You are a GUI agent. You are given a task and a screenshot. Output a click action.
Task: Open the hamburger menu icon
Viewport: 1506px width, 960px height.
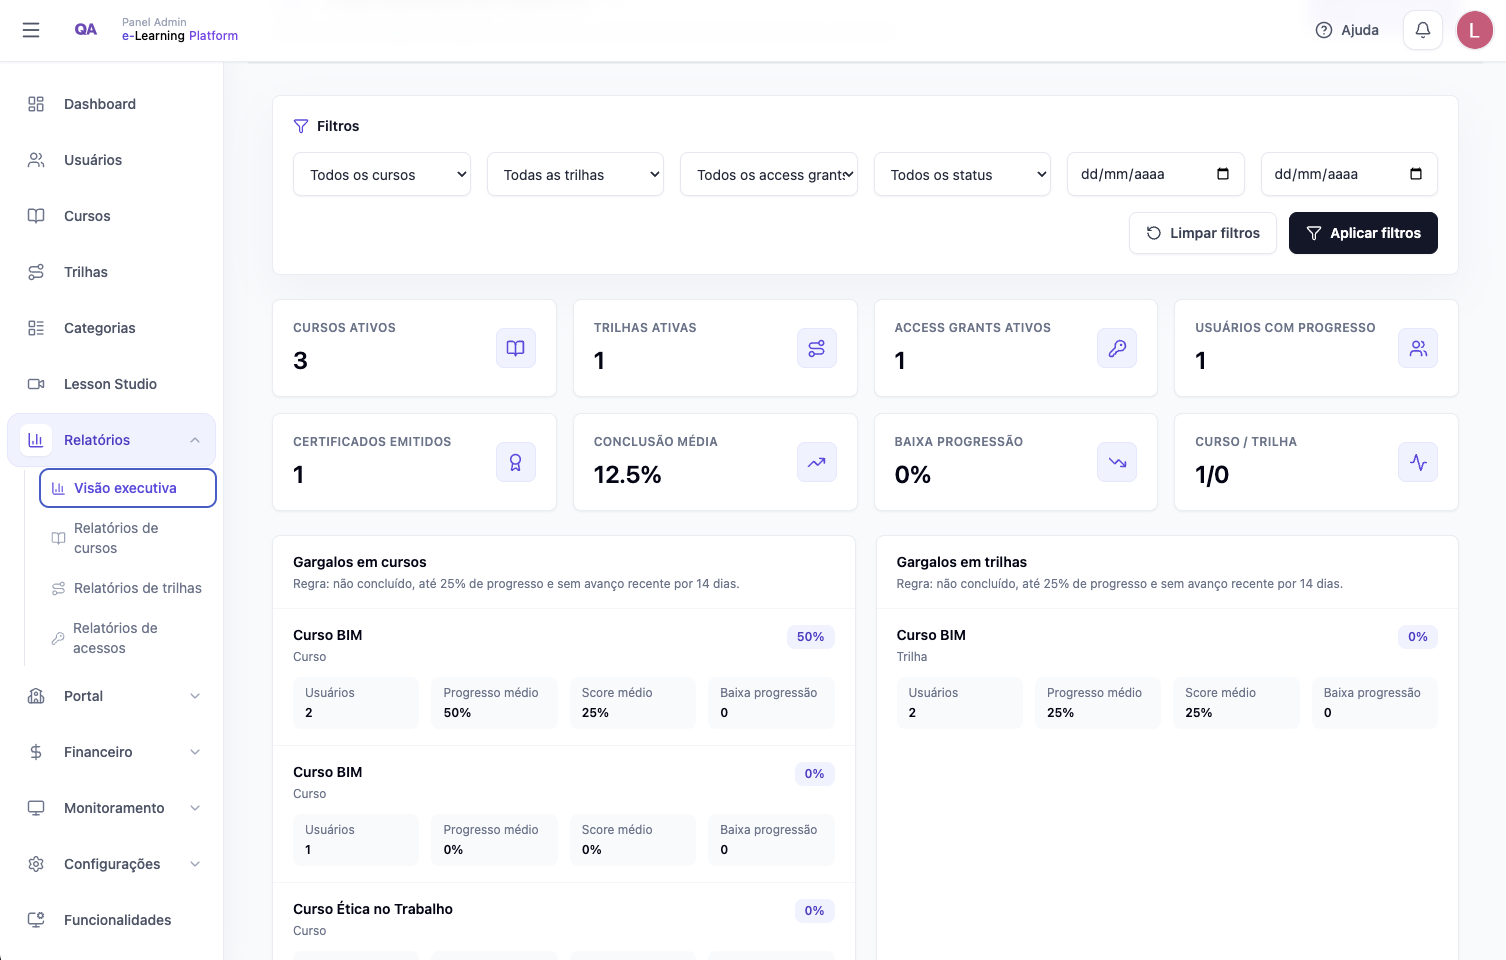coord(31,30)
